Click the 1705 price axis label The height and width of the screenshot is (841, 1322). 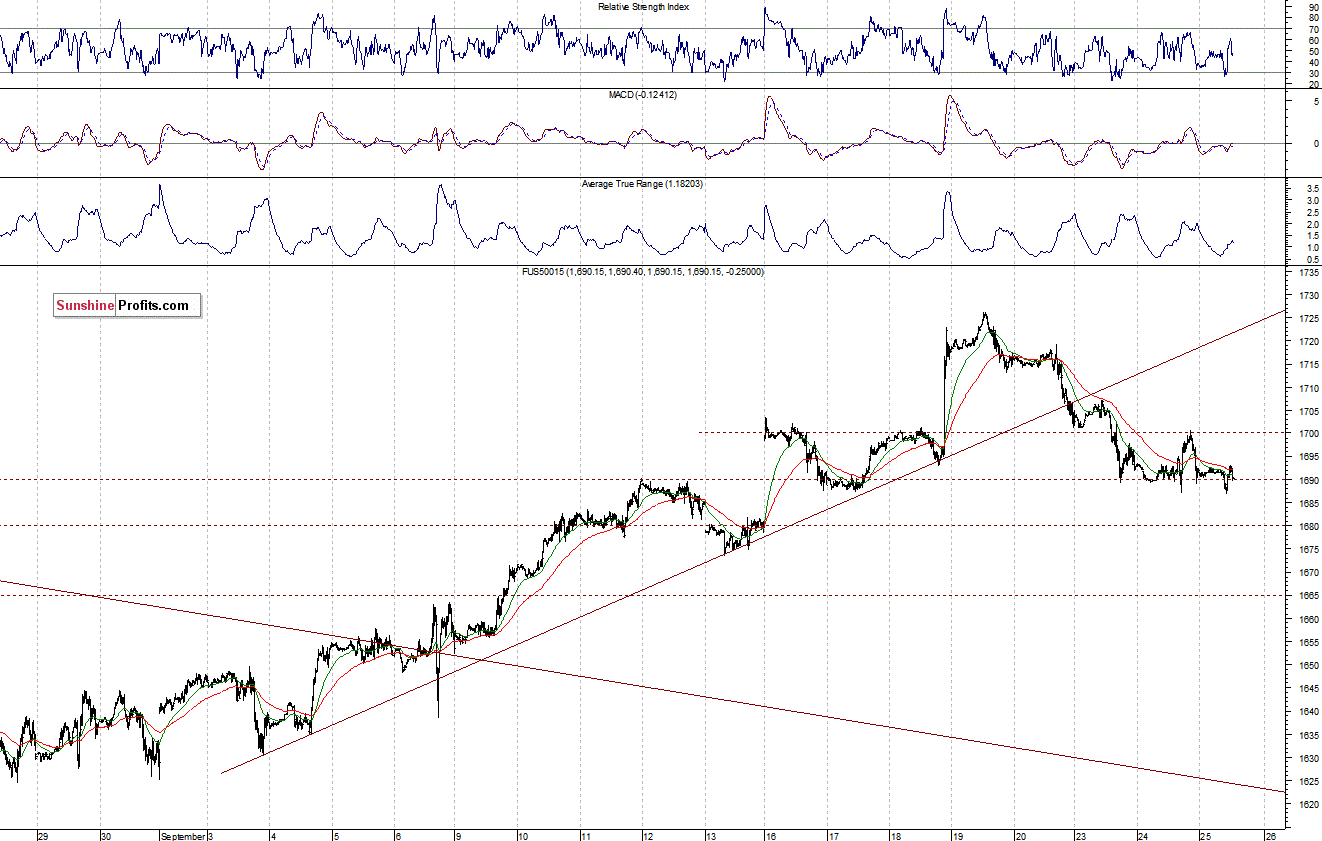tap(1308, 411)
